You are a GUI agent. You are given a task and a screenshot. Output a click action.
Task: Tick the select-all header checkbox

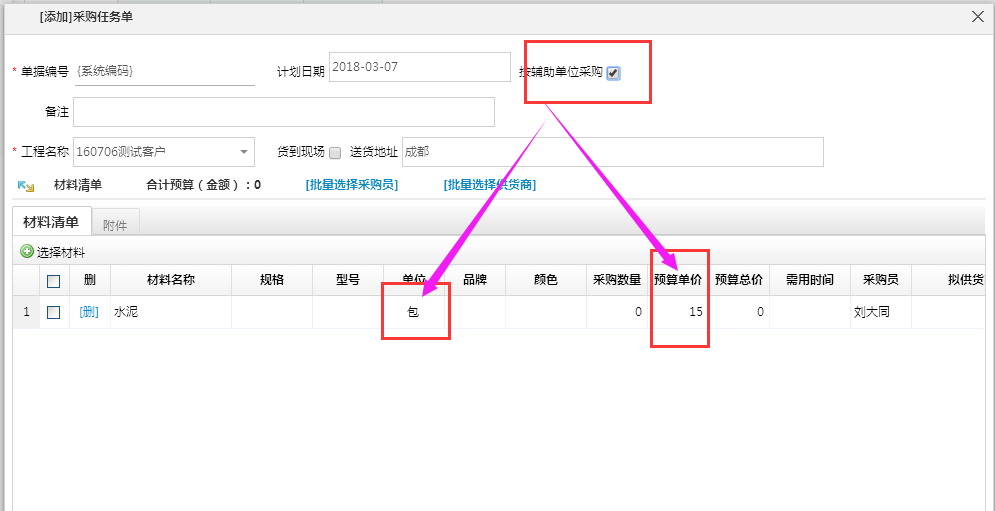click(x=54, y=281)
